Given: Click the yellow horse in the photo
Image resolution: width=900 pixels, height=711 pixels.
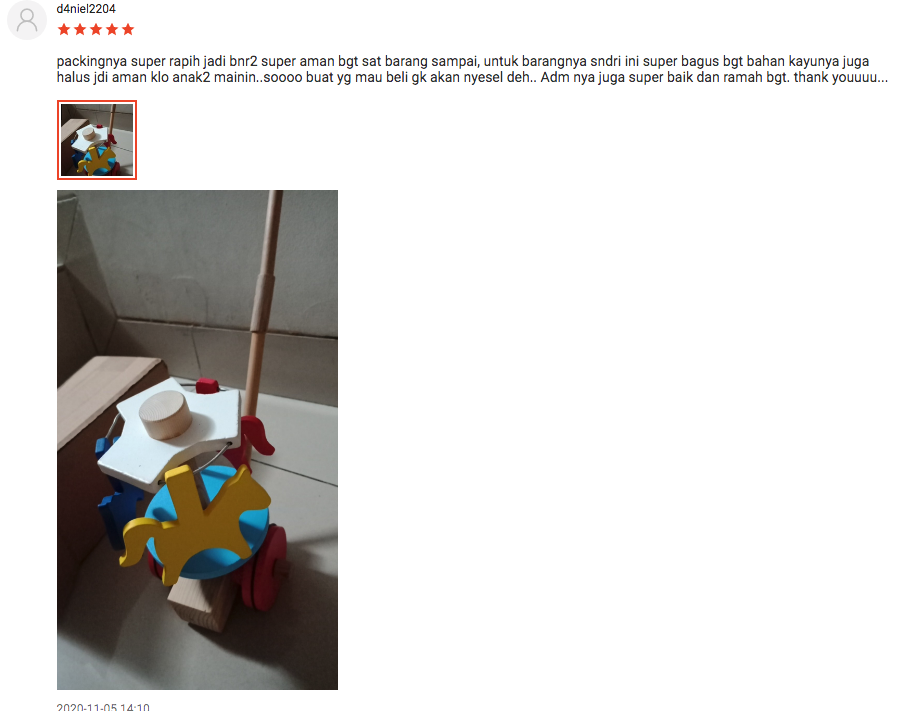Looking at the screenshot, I should coord(195,515).
